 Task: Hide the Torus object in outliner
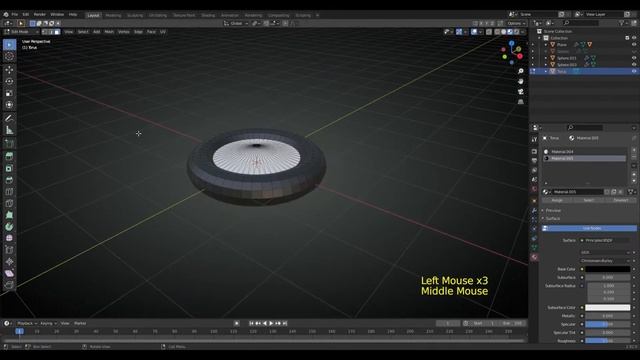pyautogui.click(x=634, y=71)
